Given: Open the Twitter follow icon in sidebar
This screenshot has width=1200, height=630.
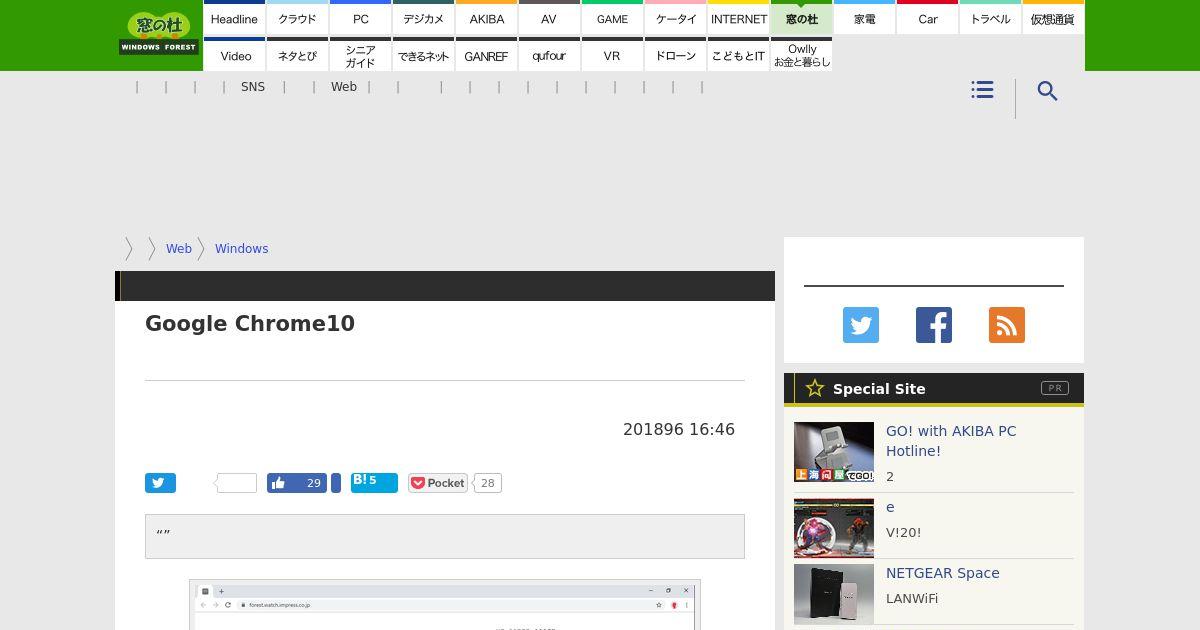Looking at the screenshot, I should 861,325.
